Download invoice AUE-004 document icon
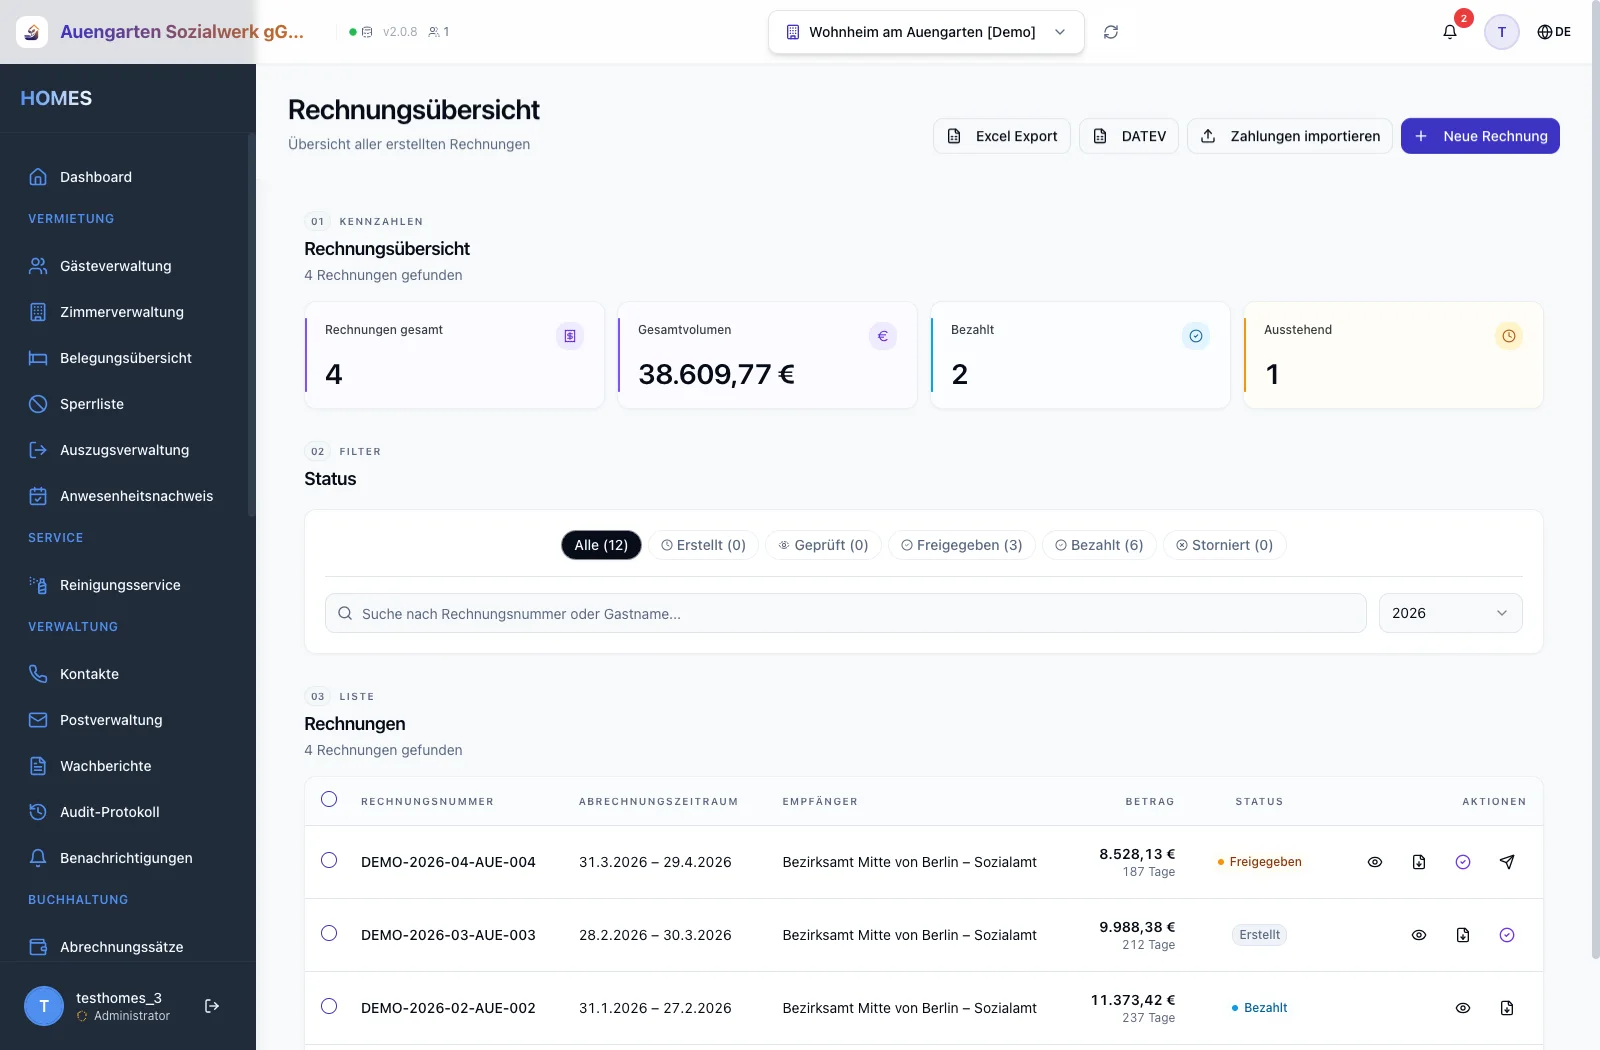Viewport: 1600px width, 1050px height. click(x=1419, y=862)
